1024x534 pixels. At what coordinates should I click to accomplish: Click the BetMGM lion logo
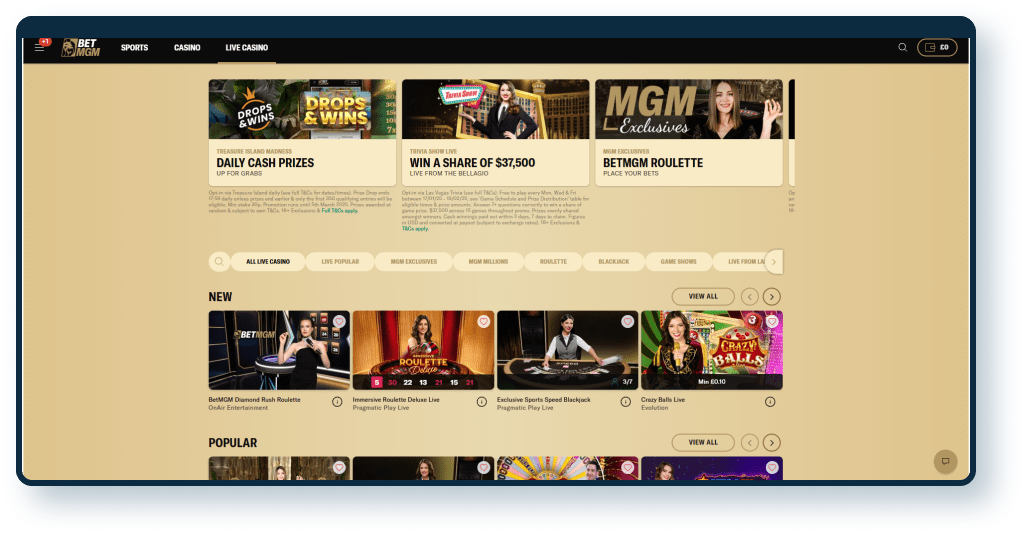pos(80,48)
